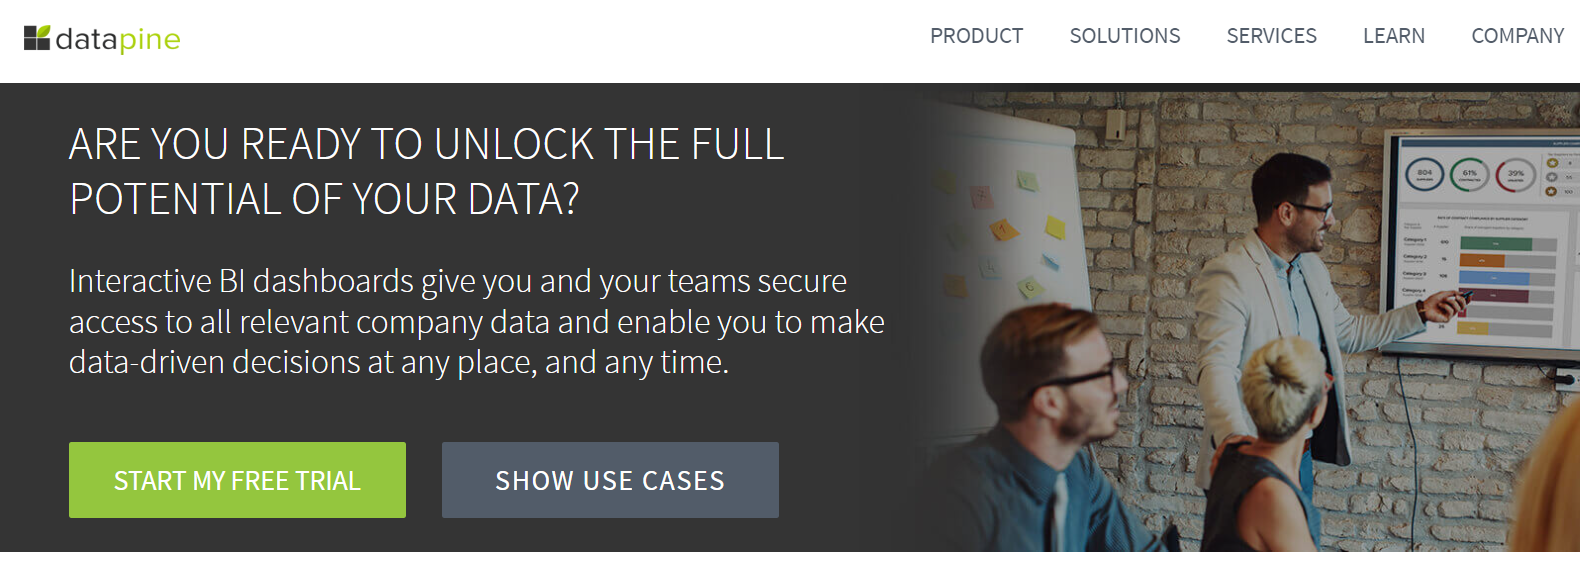Click the 'ARE YOU READY TO UNLOCK' headline
The image size is (1580, 586).
pyautogui.click(x=426, y=145)
